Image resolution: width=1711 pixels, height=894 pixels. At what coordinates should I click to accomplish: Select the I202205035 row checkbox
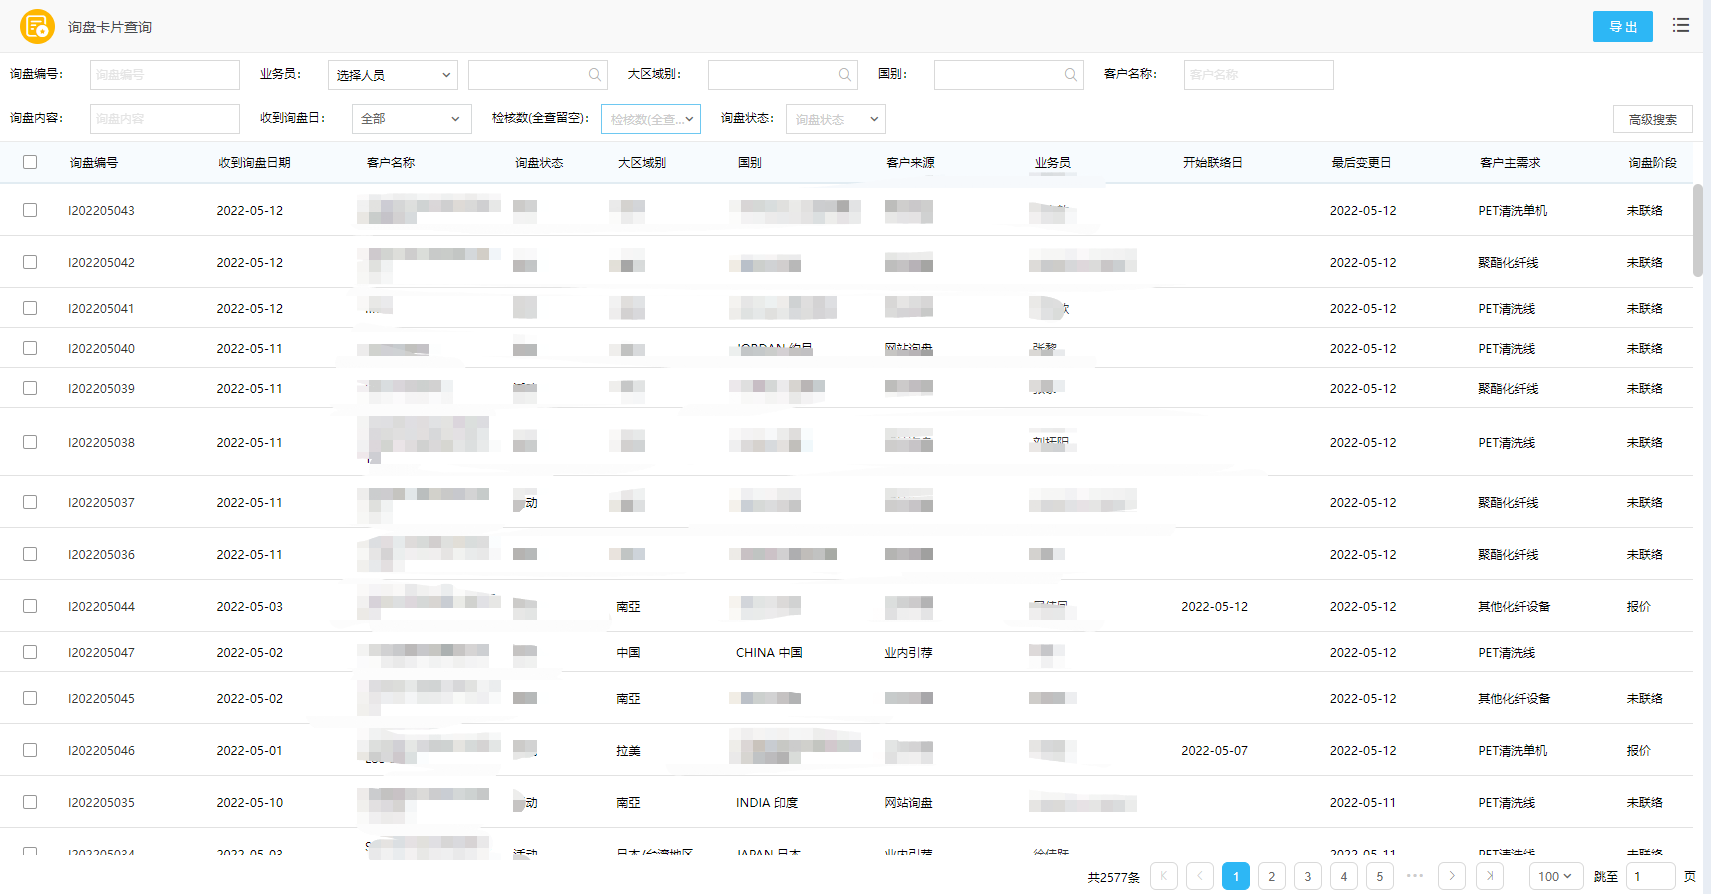pyautogui.click(x=30, y=802)
